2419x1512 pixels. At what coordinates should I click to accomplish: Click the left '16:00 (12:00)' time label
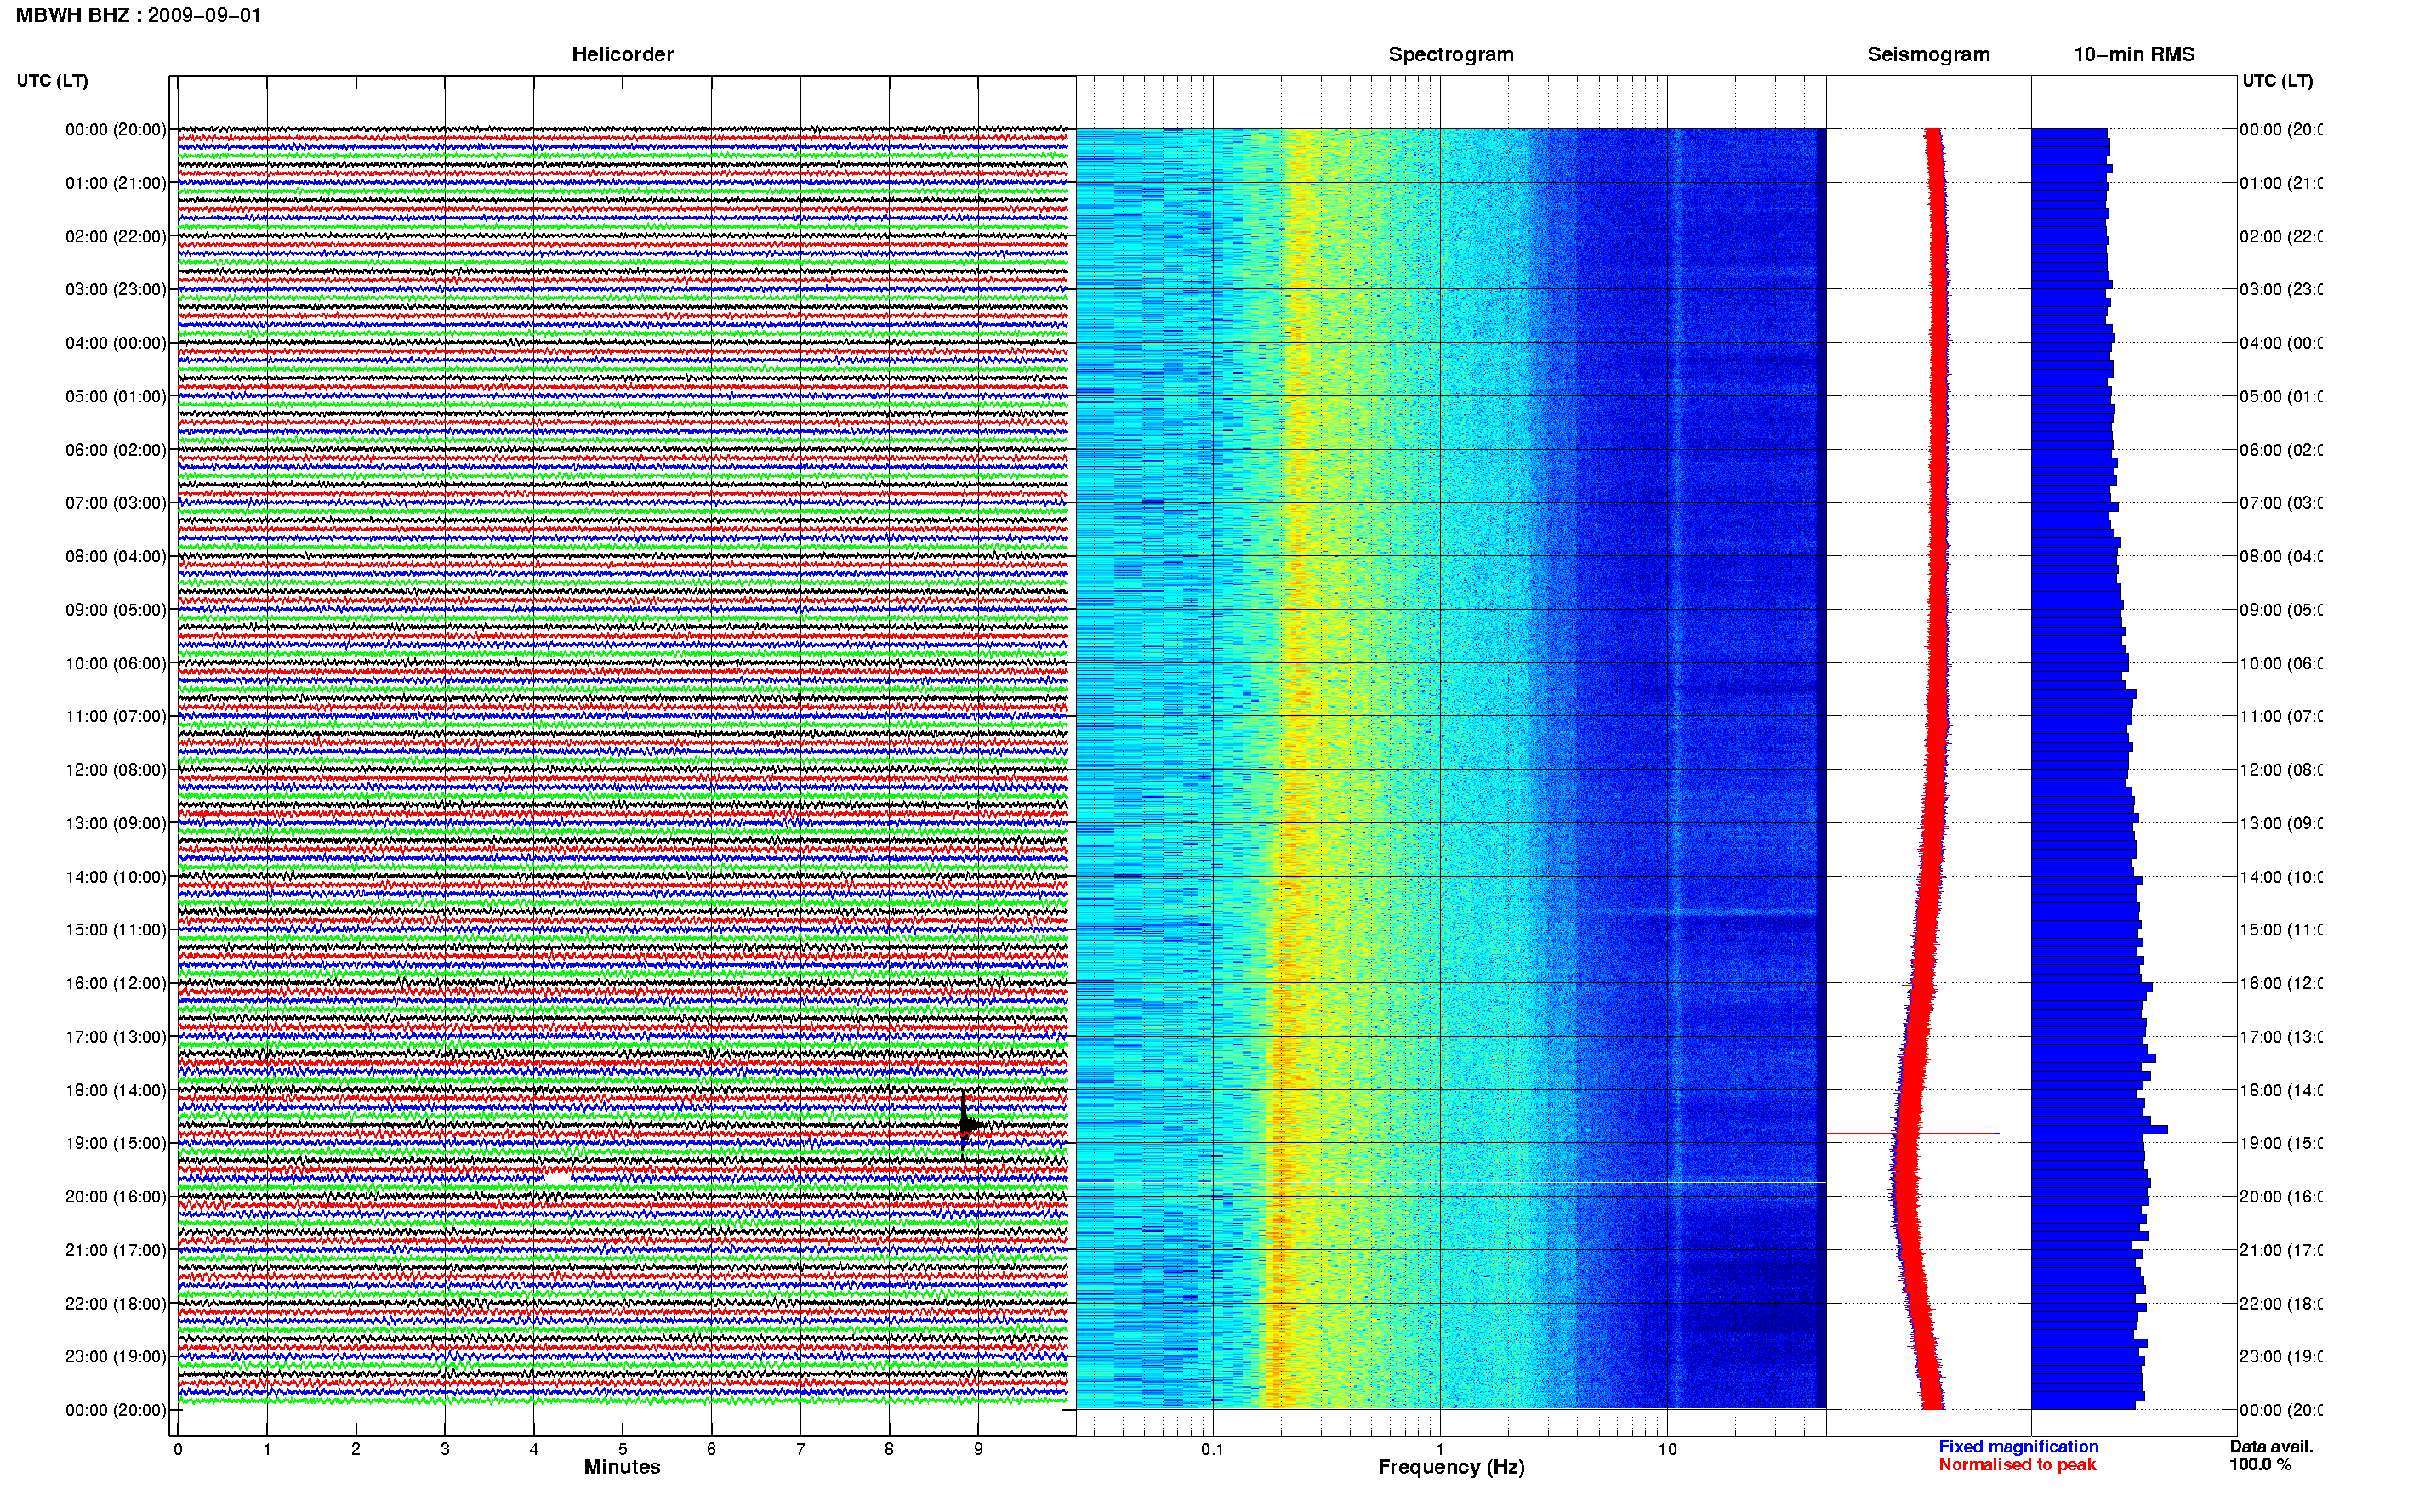point(116,983)
